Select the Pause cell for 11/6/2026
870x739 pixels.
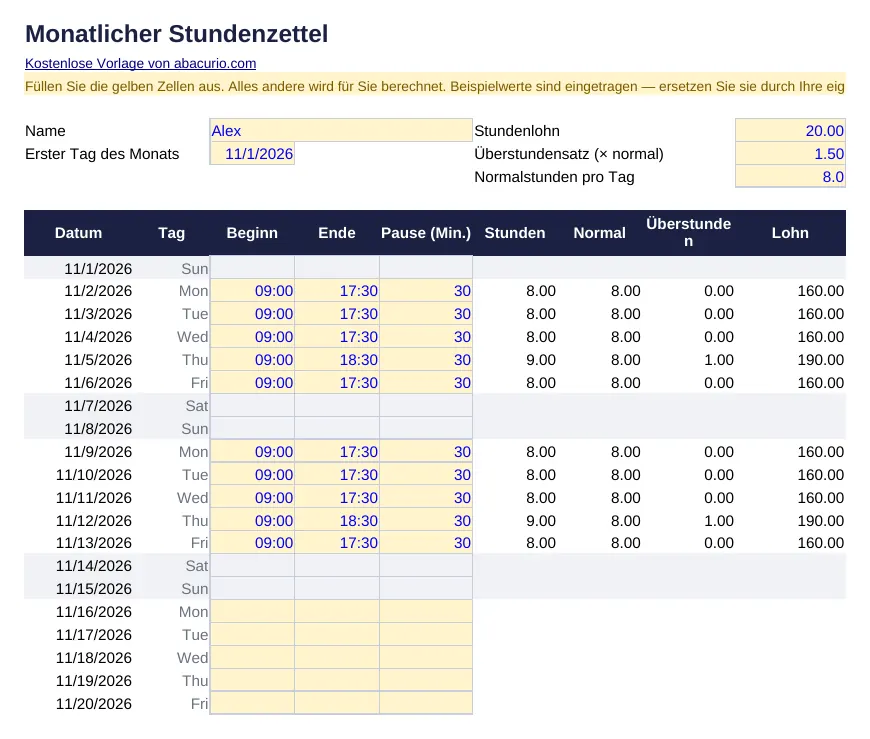tap(426, 383)
